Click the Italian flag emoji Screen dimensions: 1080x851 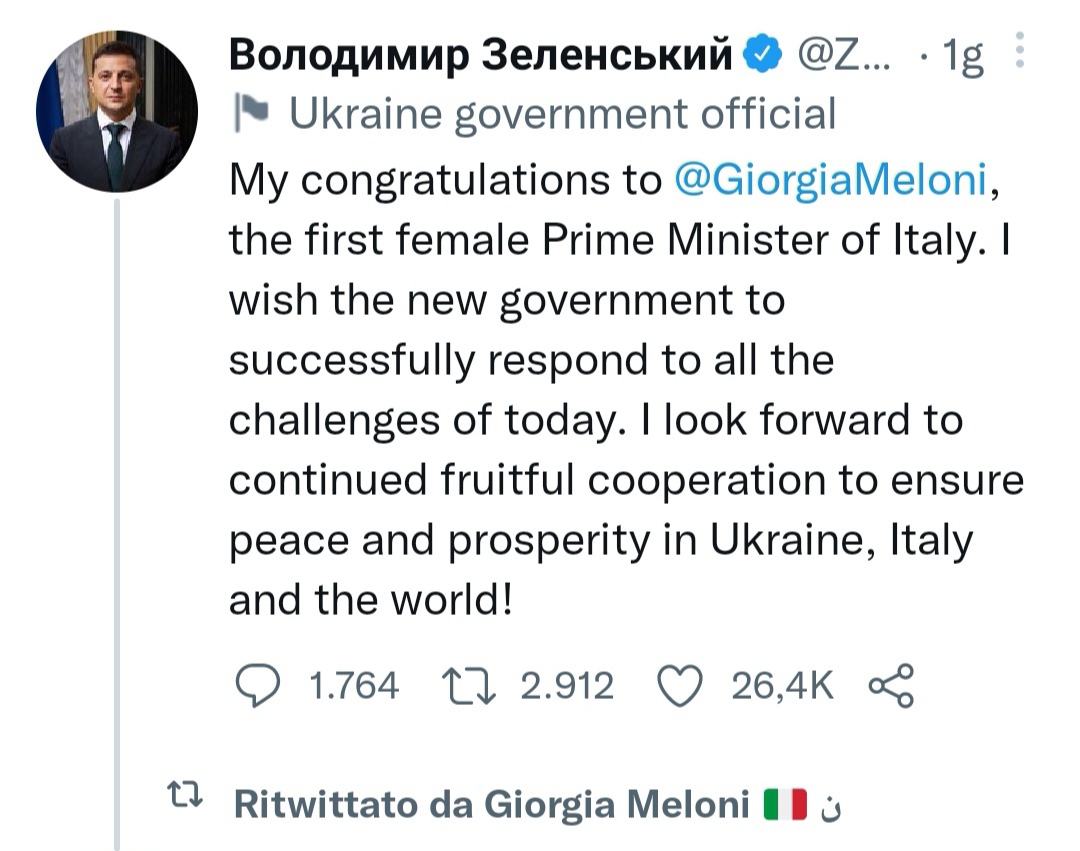(784, 804)
